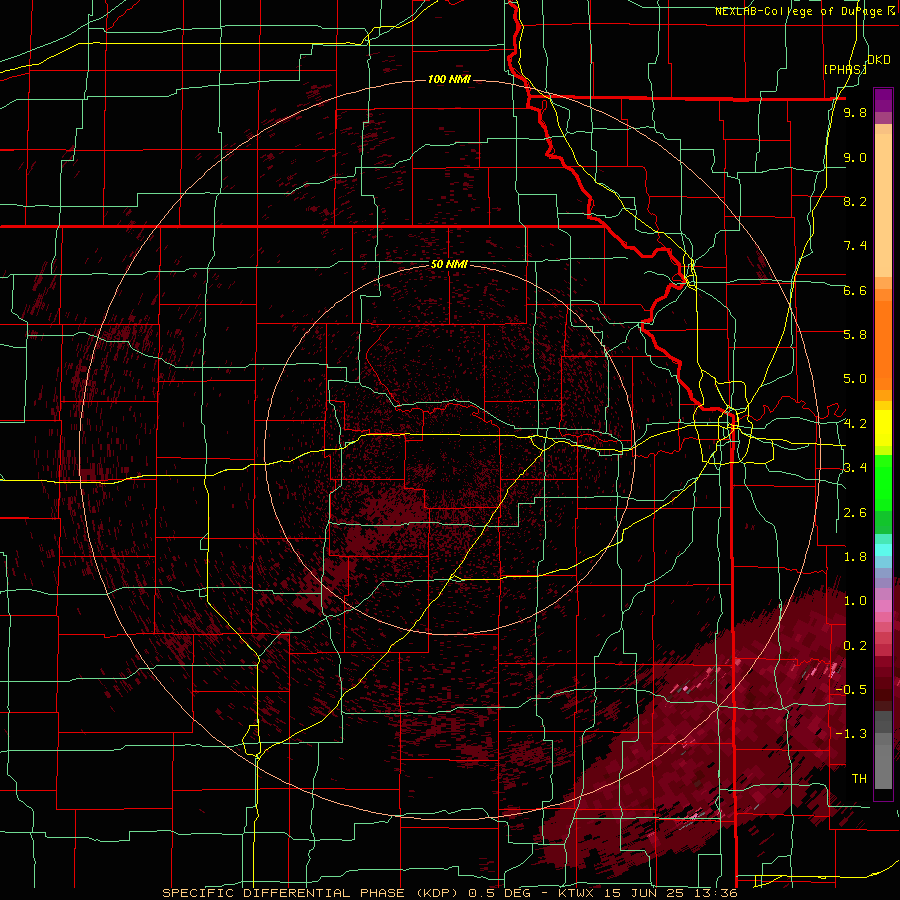Click the [PHAS] legend title
This screenshot has height=900, width=900.
tap(845, 70)
